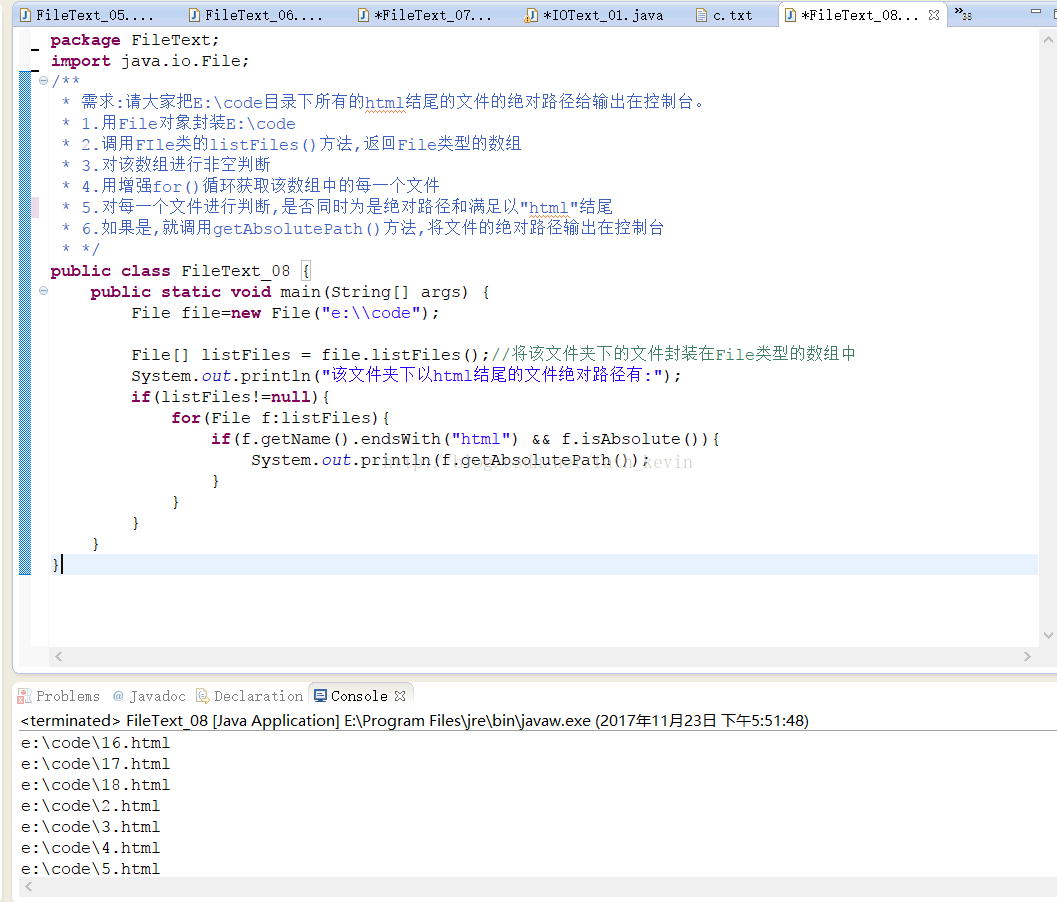Click the 'for(File f:listFiles)' line
1057x902 pixels.
[280, 418]
